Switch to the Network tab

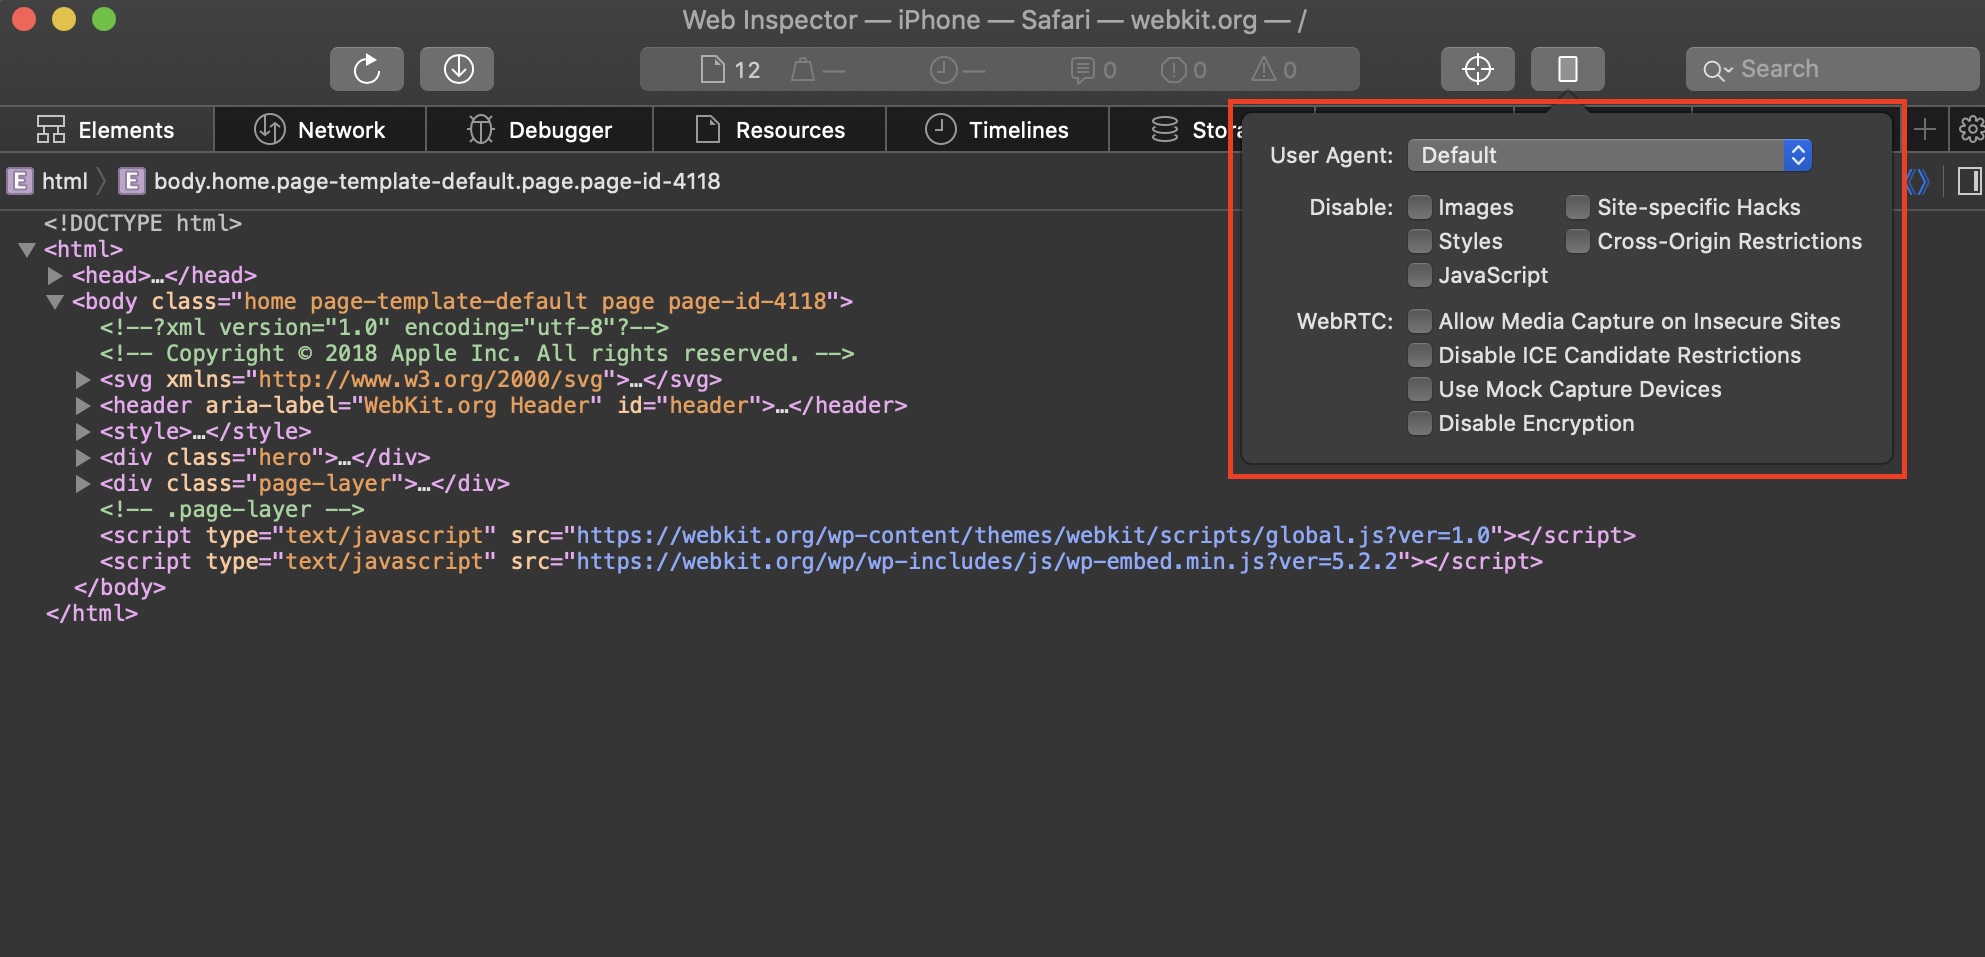[x=320, y=130]
